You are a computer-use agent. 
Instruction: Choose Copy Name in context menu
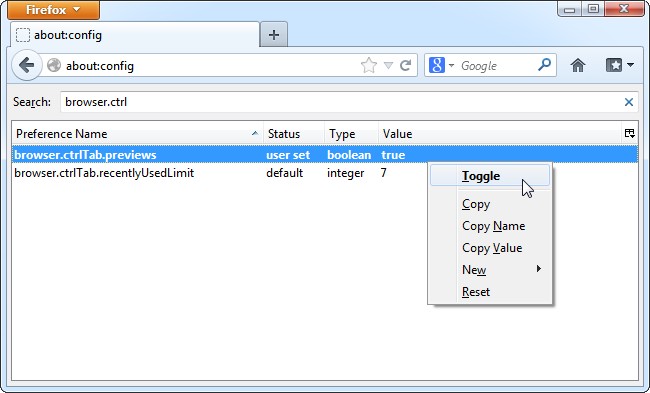490,226
